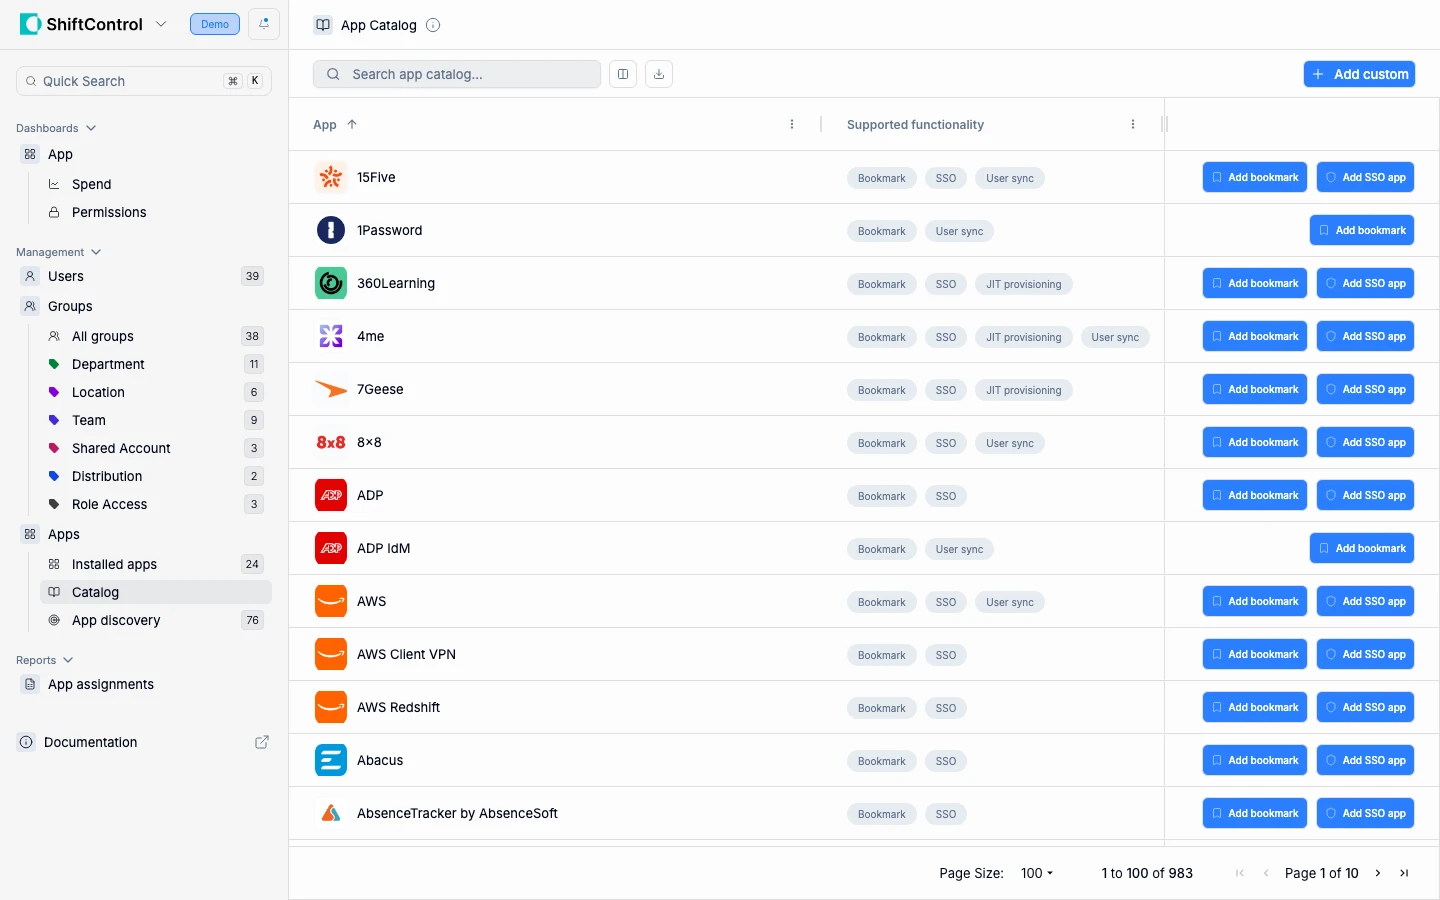Open the App column three-dot menu

(792, 124)
